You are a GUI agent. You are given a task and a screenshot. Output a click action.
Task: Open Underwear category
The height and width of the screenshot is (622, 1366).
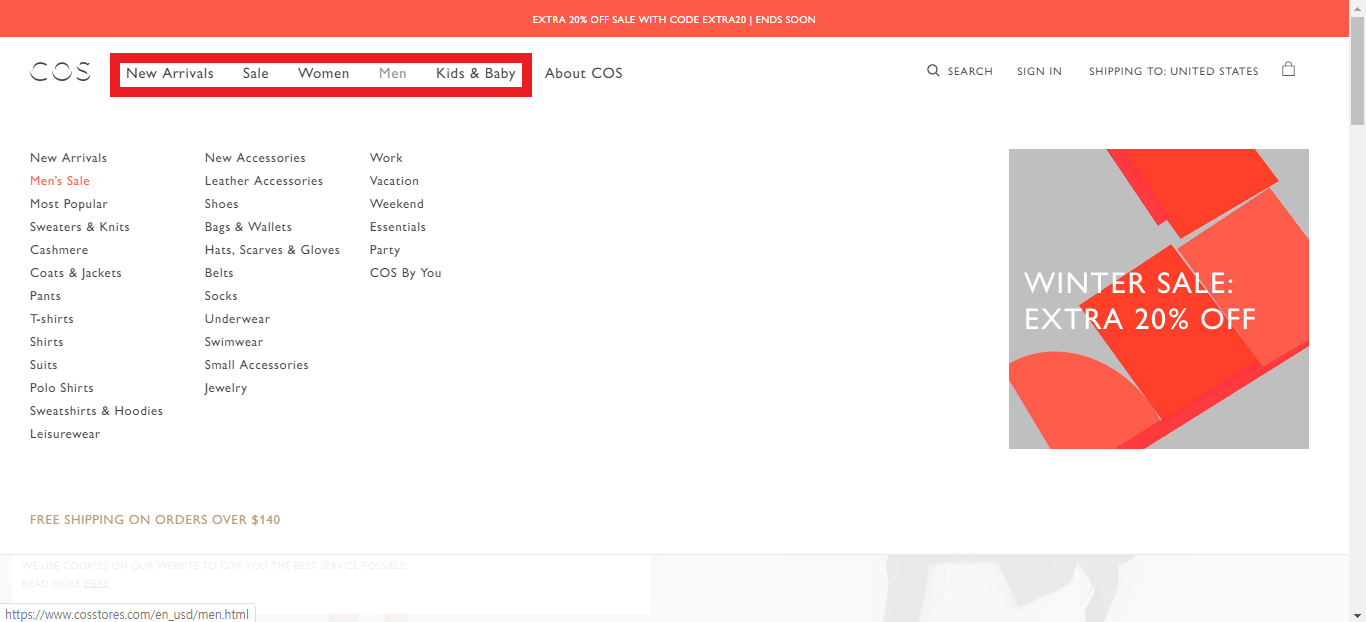237,319
